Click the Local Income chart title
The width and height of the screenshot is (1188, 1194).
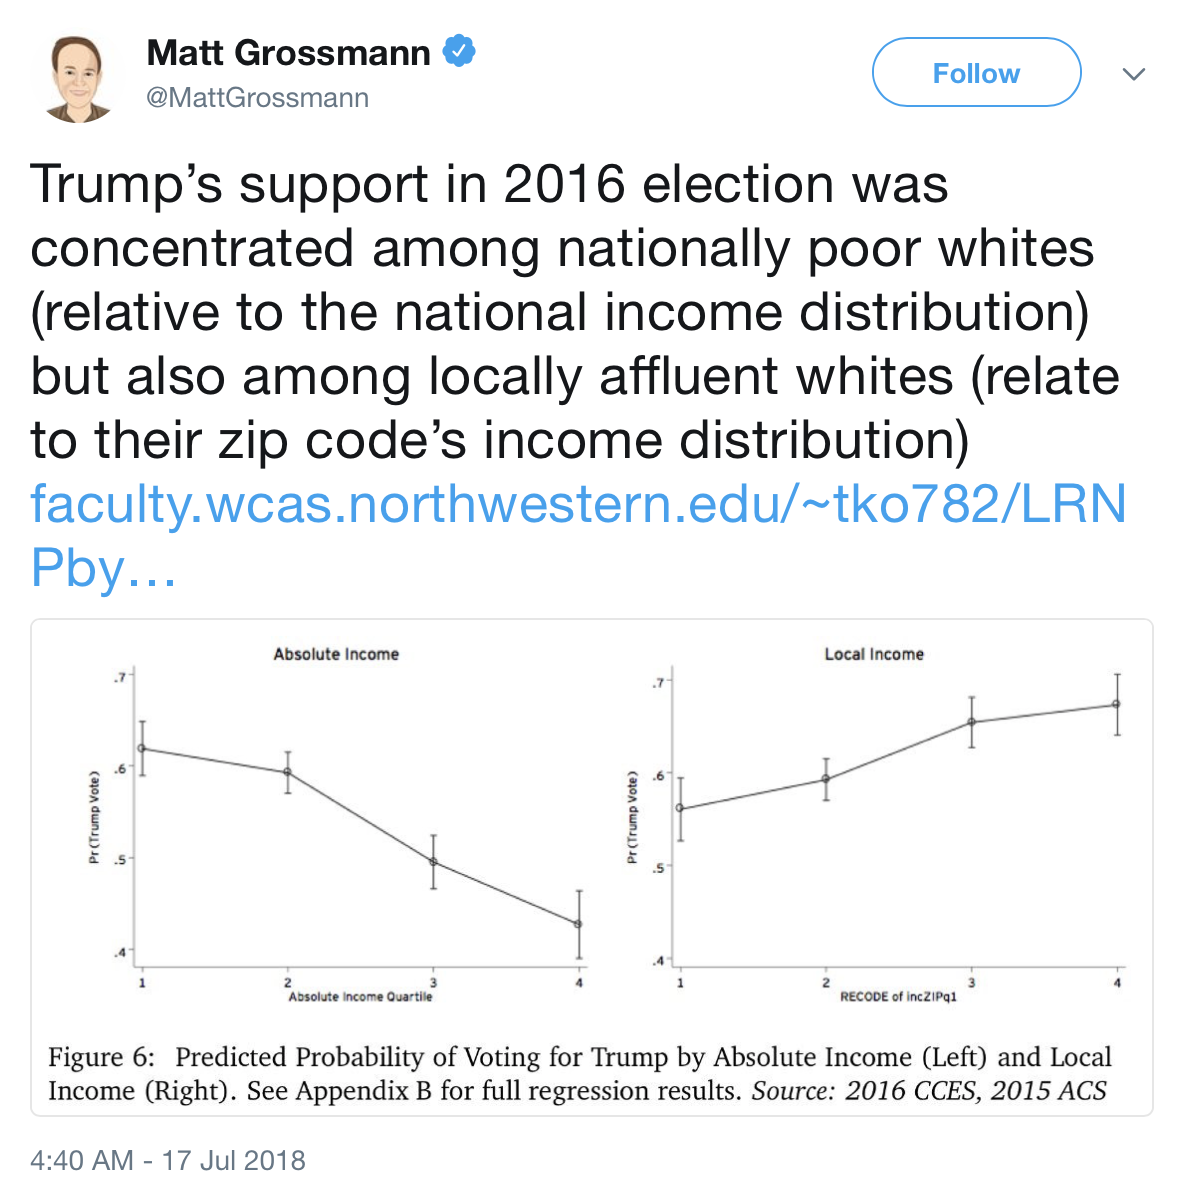coord(874,654)
